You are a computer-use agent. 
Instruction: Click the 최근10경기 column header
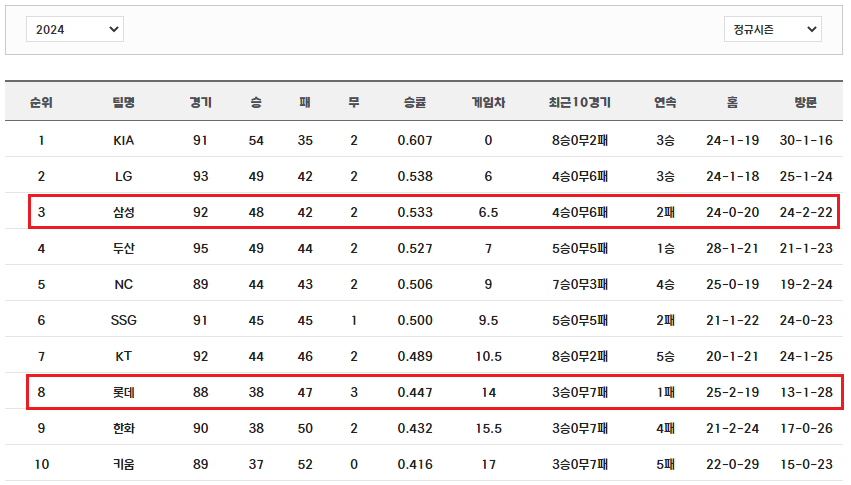tap(580, 102)
